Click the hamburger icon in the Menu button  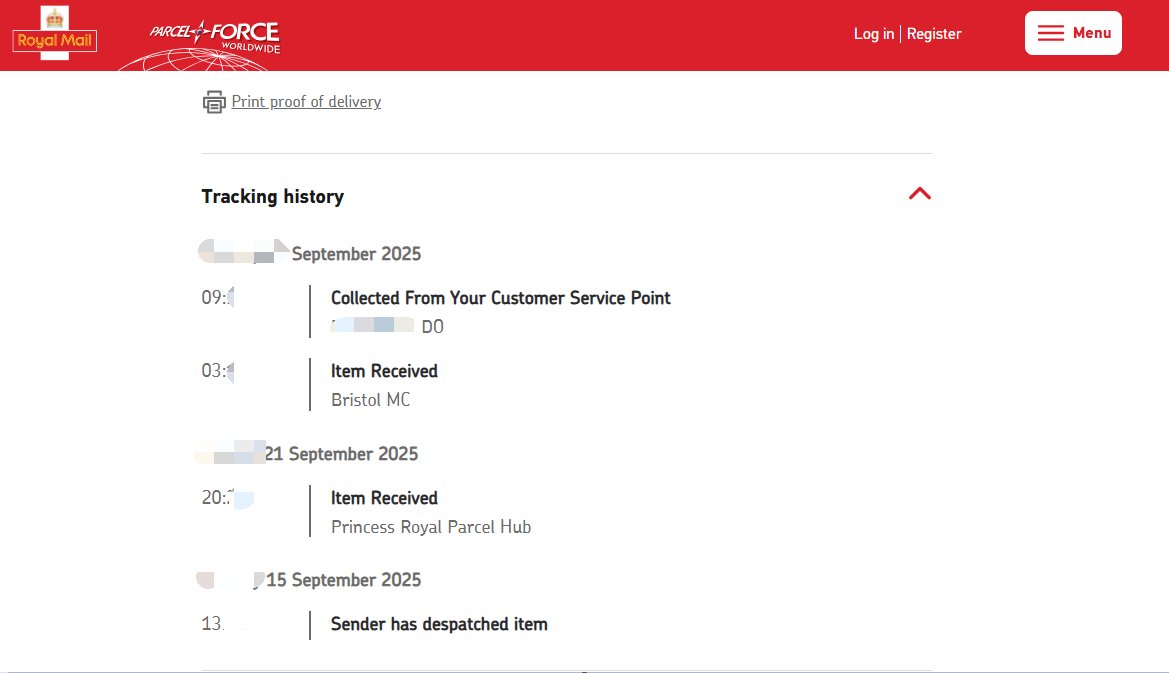click(x=1050, y=33)
